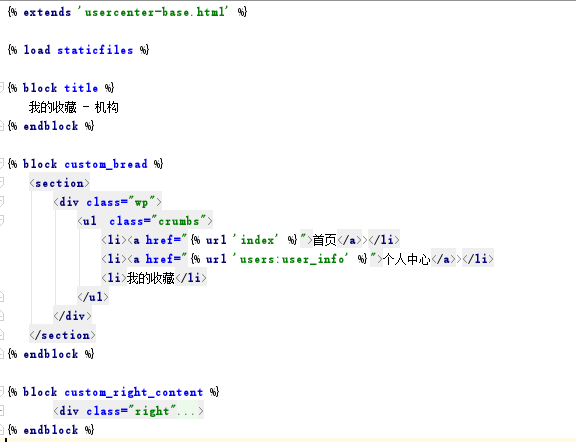The width and height of the screenshot is (576, 442).
Task: Click '我的收藏' inside the li element
Action: pos(151,278)
